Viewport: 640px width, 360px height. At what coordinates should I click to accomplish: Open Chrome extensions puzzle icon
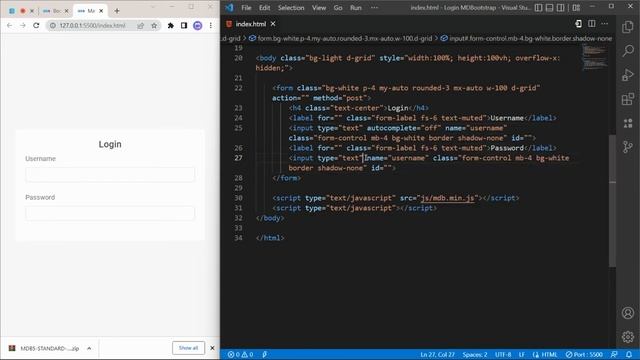point(171,25)
